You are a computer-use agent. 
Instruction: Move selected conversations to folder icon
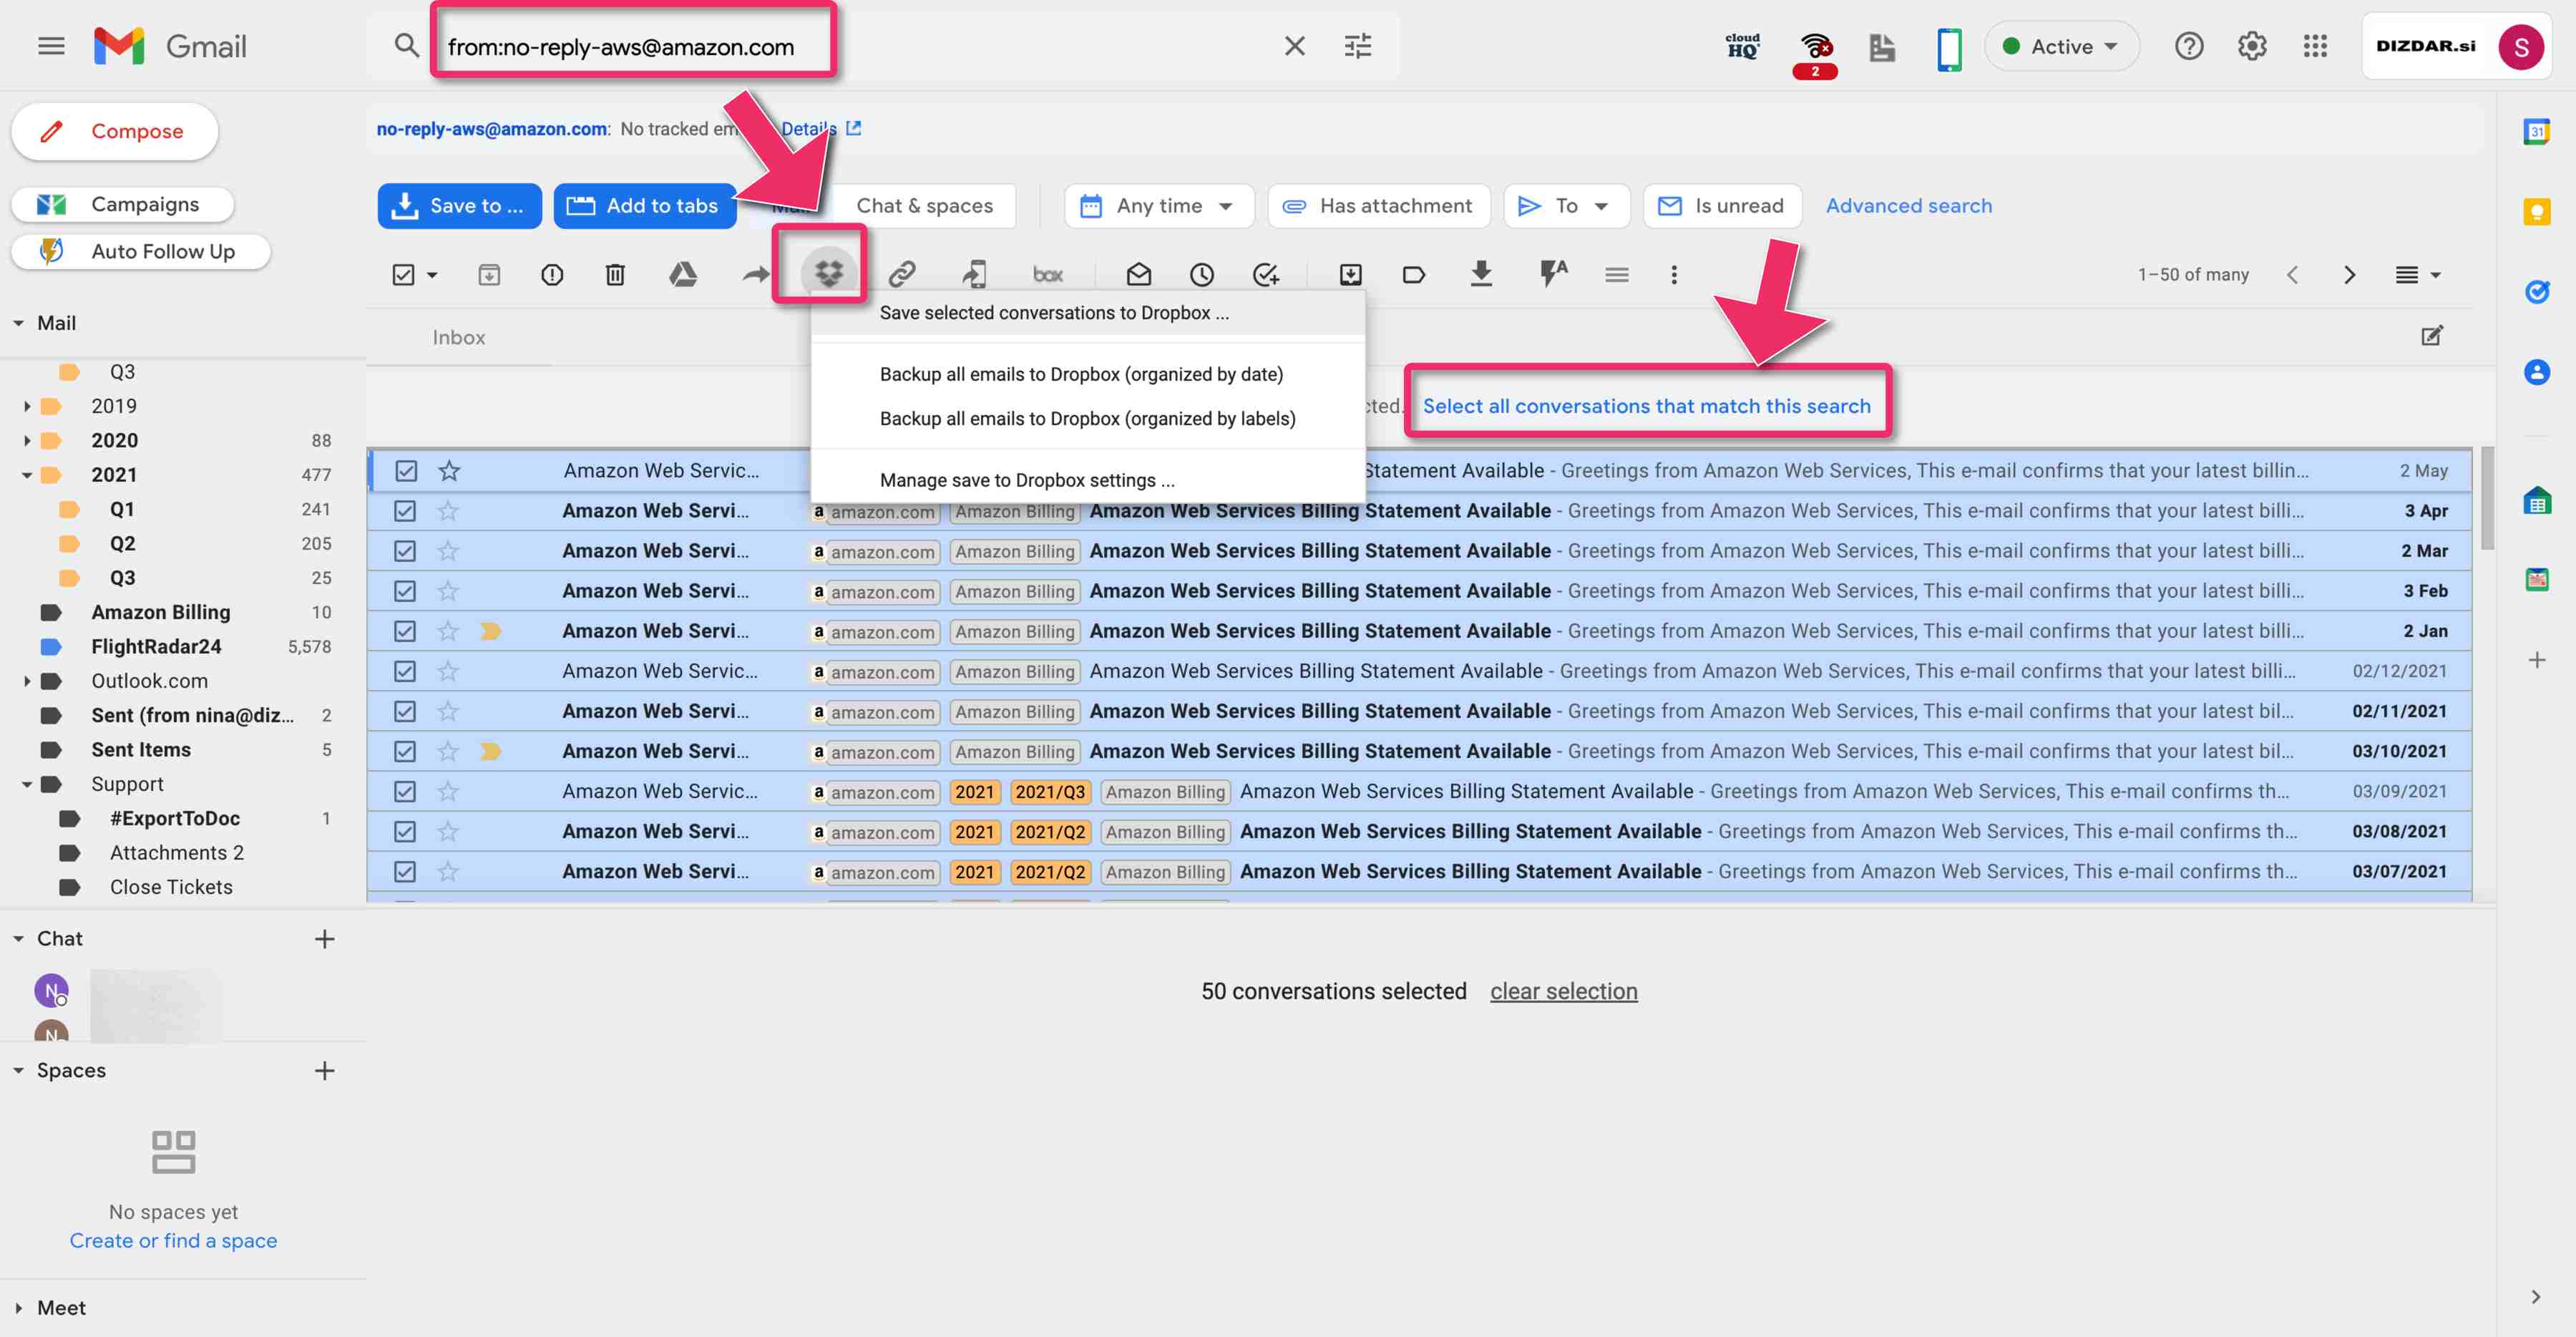click(x=1350, y=274)
